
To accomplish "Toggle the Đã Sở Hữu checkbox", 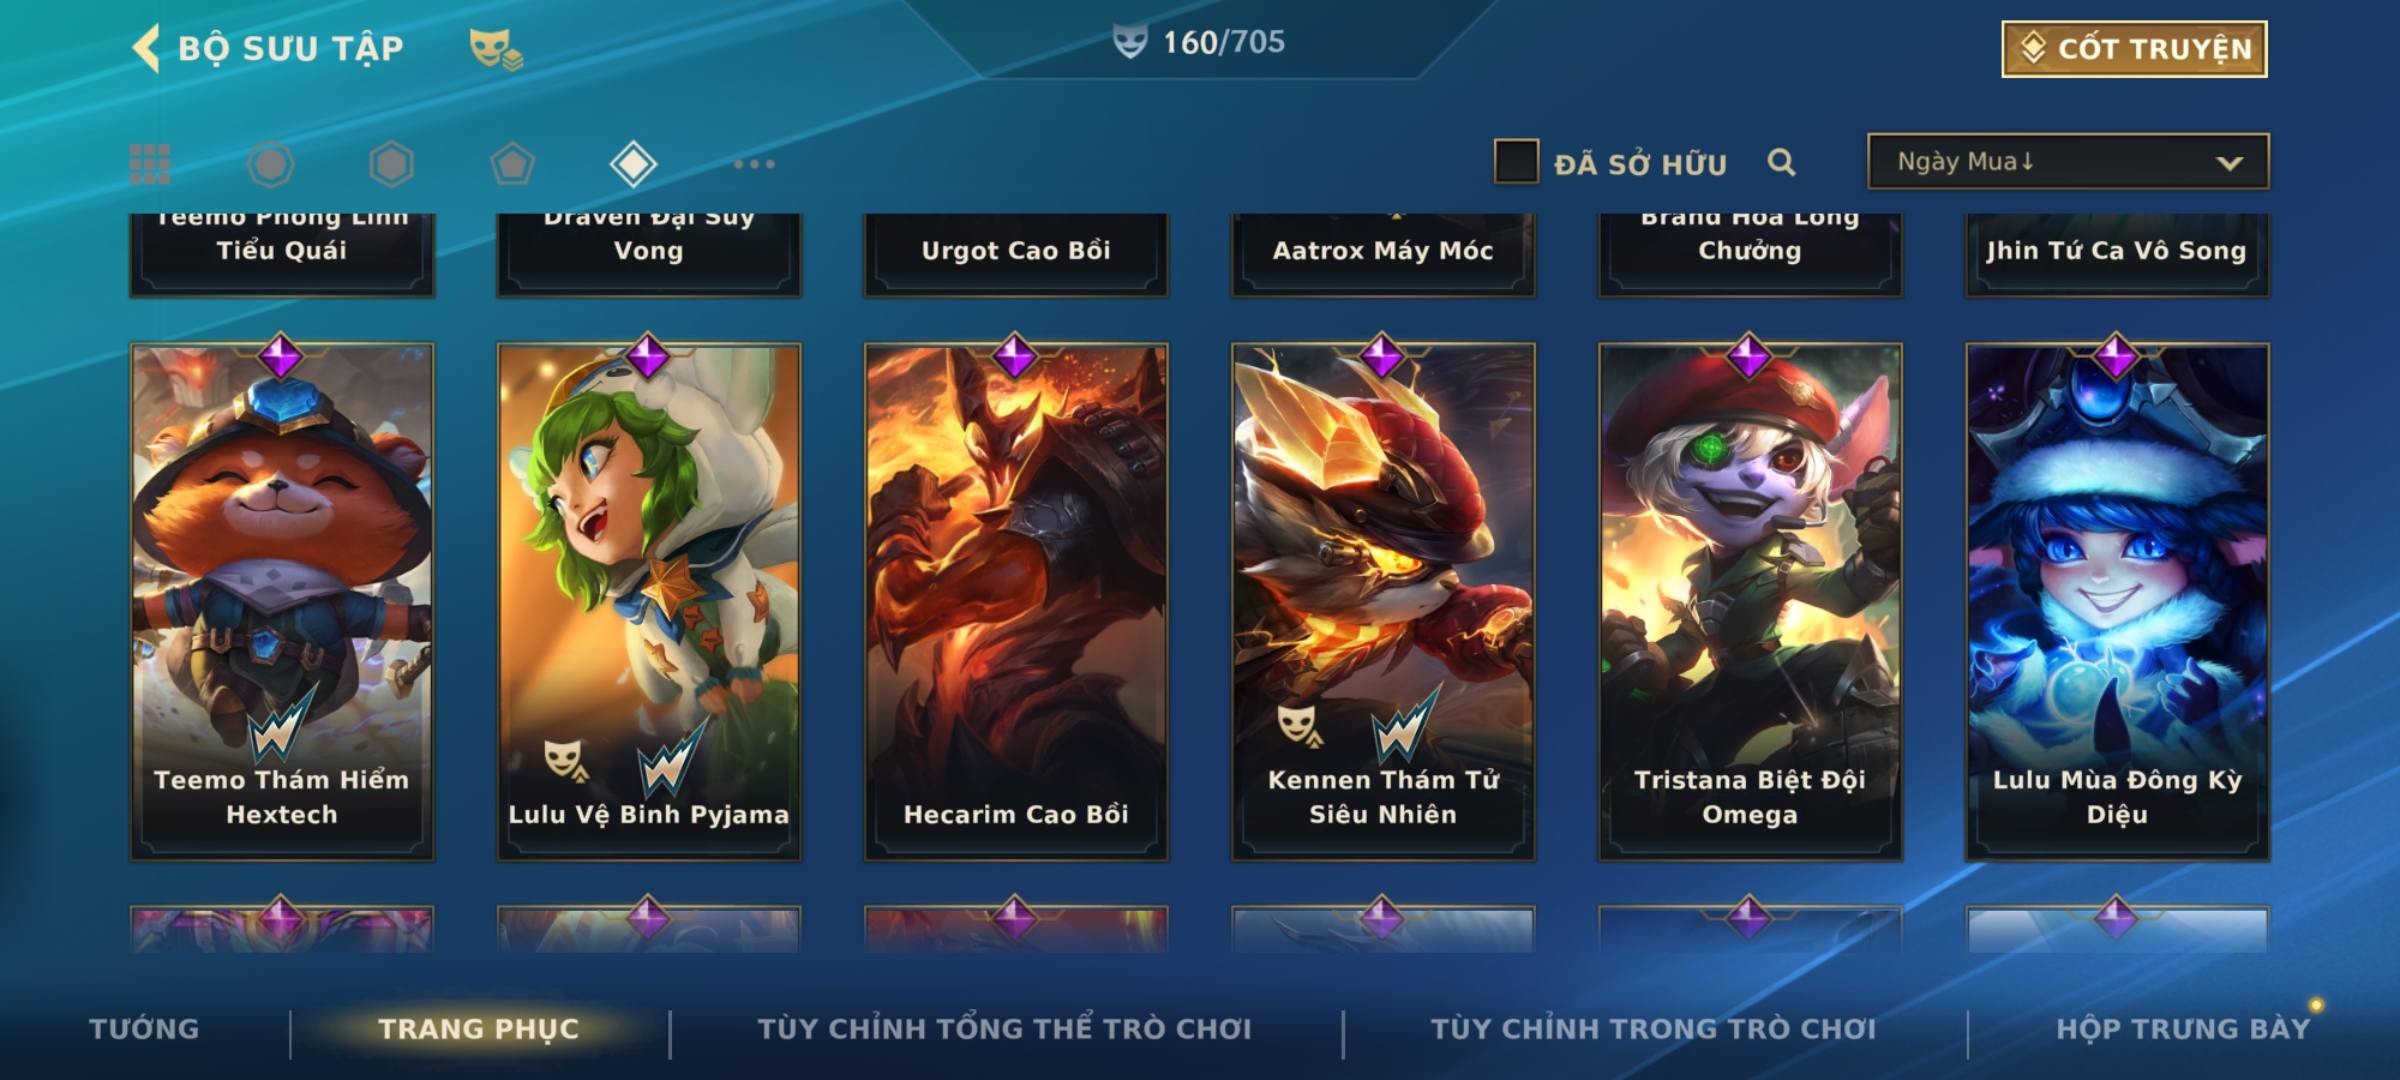I will coord(1516,162).
